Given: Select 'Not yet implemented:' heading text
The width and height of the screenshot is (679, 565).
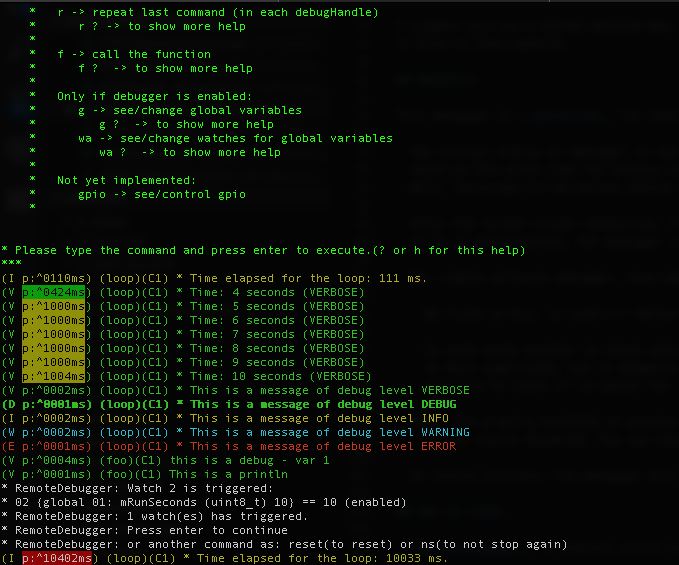Looking at the screenshot, I should (x=126, y=180).
